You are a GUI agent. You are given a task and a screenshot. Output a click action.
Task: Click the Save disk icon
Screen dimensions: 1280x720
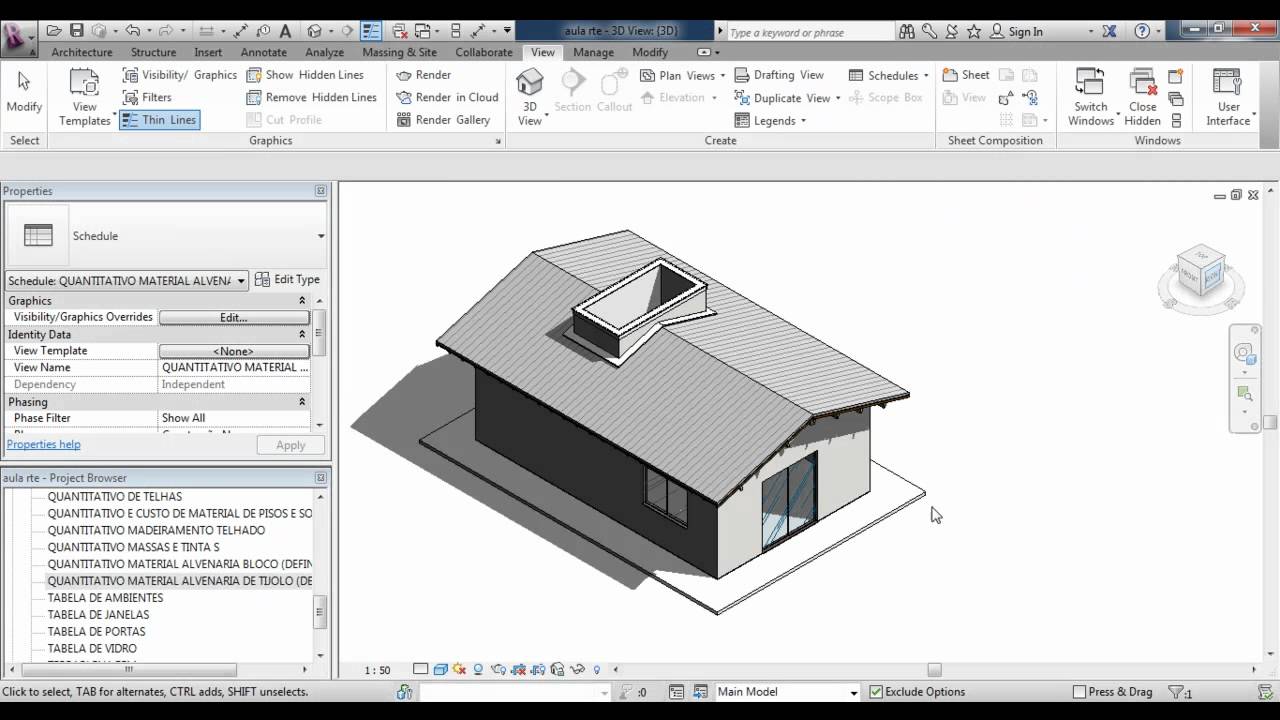(x=76, y=31)
